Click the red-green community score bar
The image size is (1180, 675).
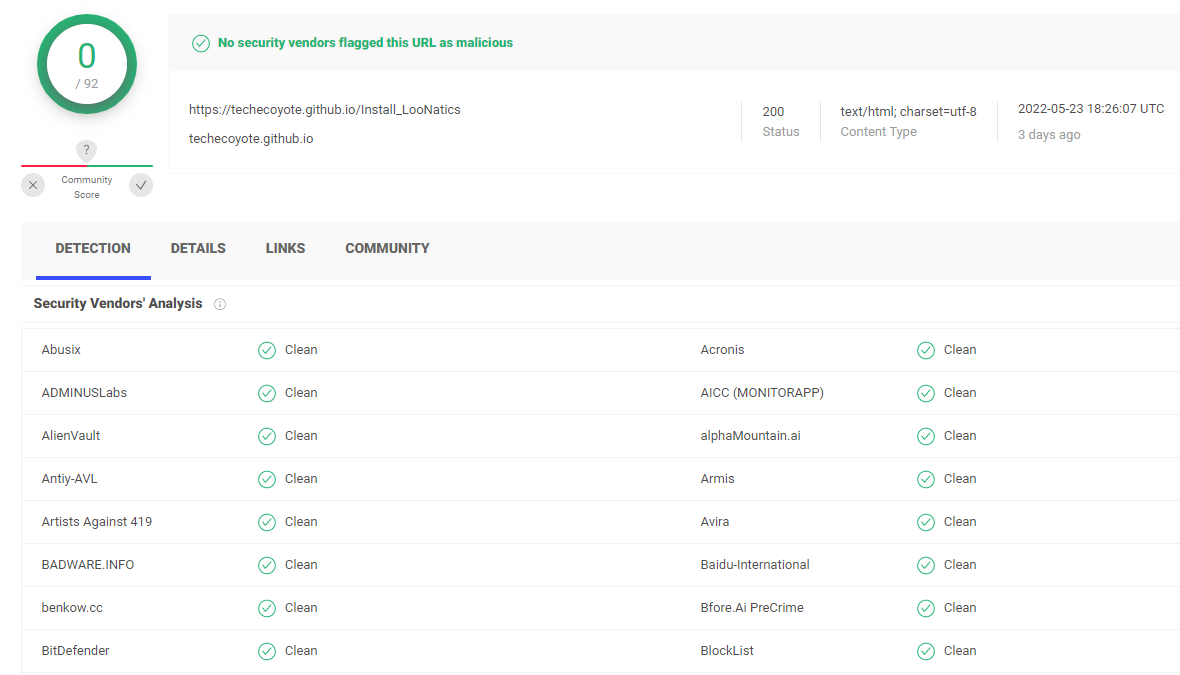click(87, 166)
